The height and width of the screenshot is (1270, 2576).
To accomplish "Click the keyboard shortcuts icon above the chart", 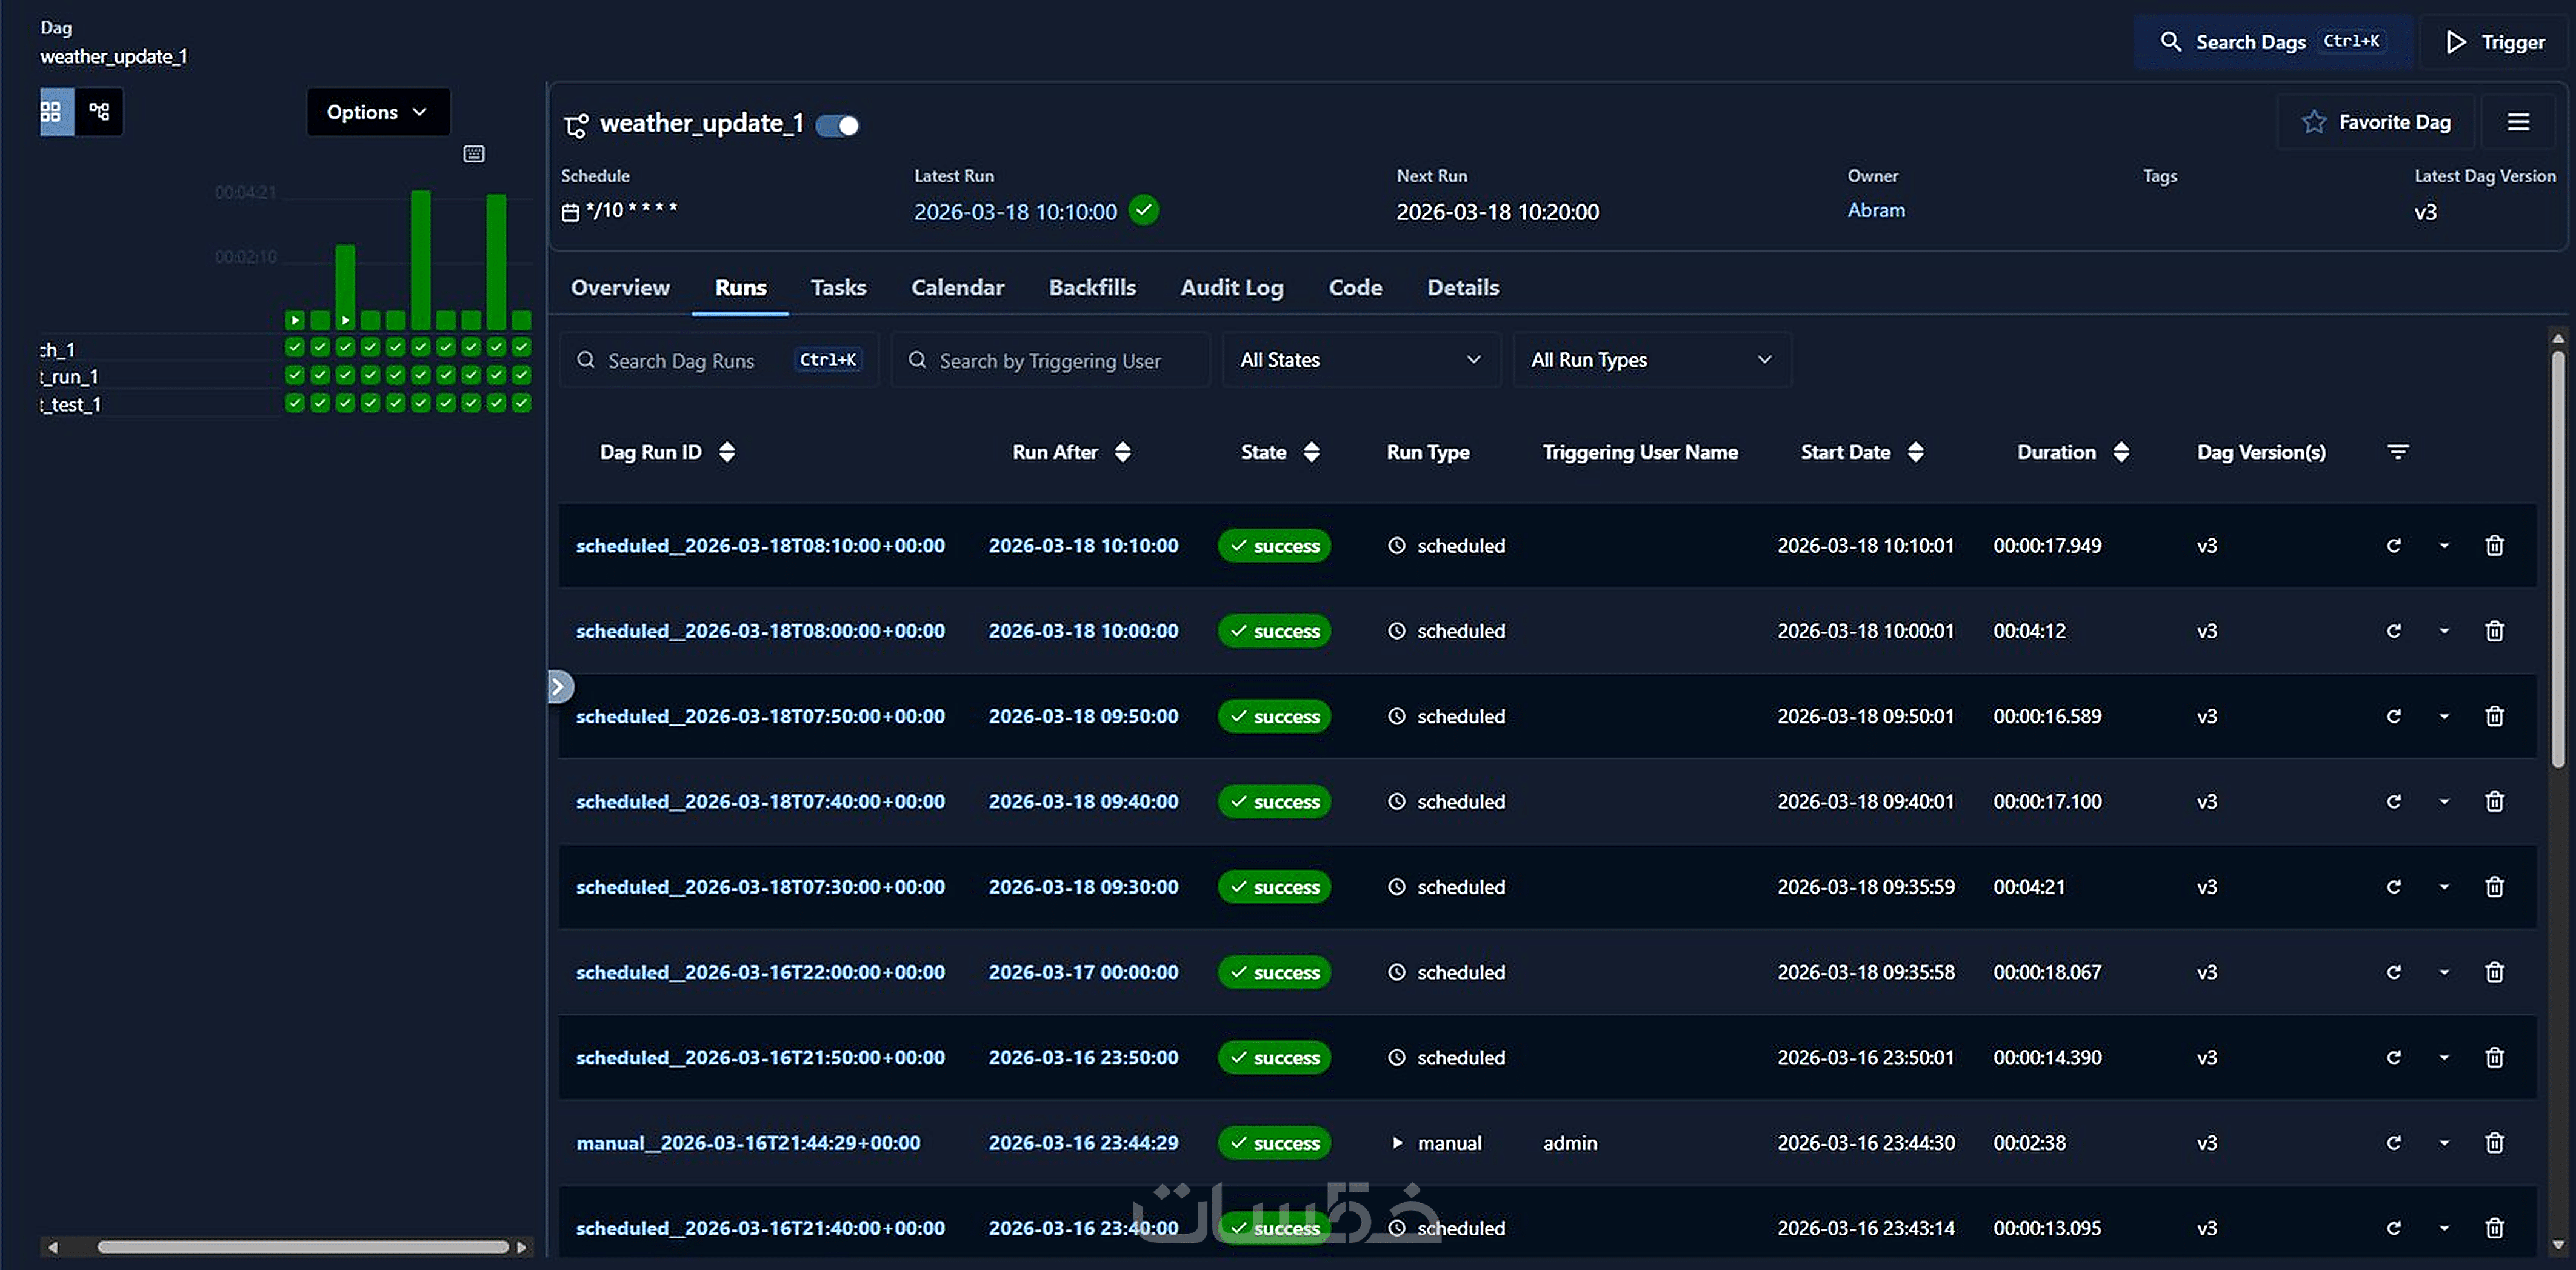I will pyautogui.click(x=474, y=154).
